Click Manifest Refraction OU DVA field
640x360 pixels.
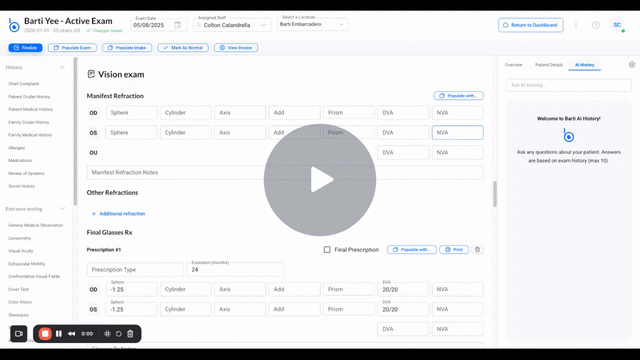coord(403,152)
